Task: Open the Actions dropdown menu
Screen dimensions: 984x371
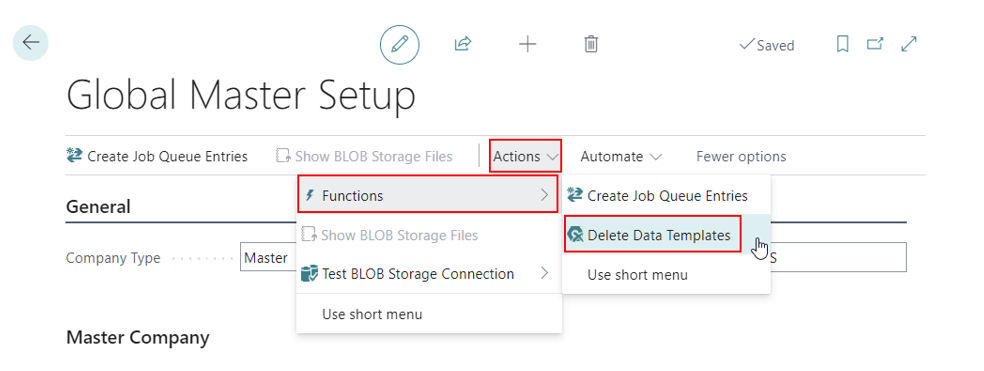Action: click(x=525, y=156)
